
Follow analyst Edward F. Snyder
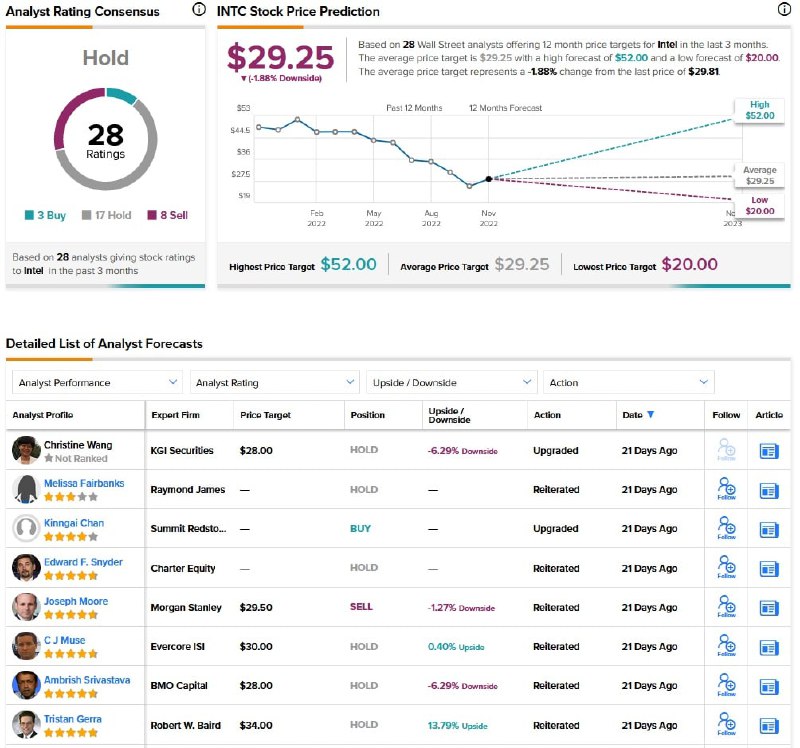click(x=726, y=567)
